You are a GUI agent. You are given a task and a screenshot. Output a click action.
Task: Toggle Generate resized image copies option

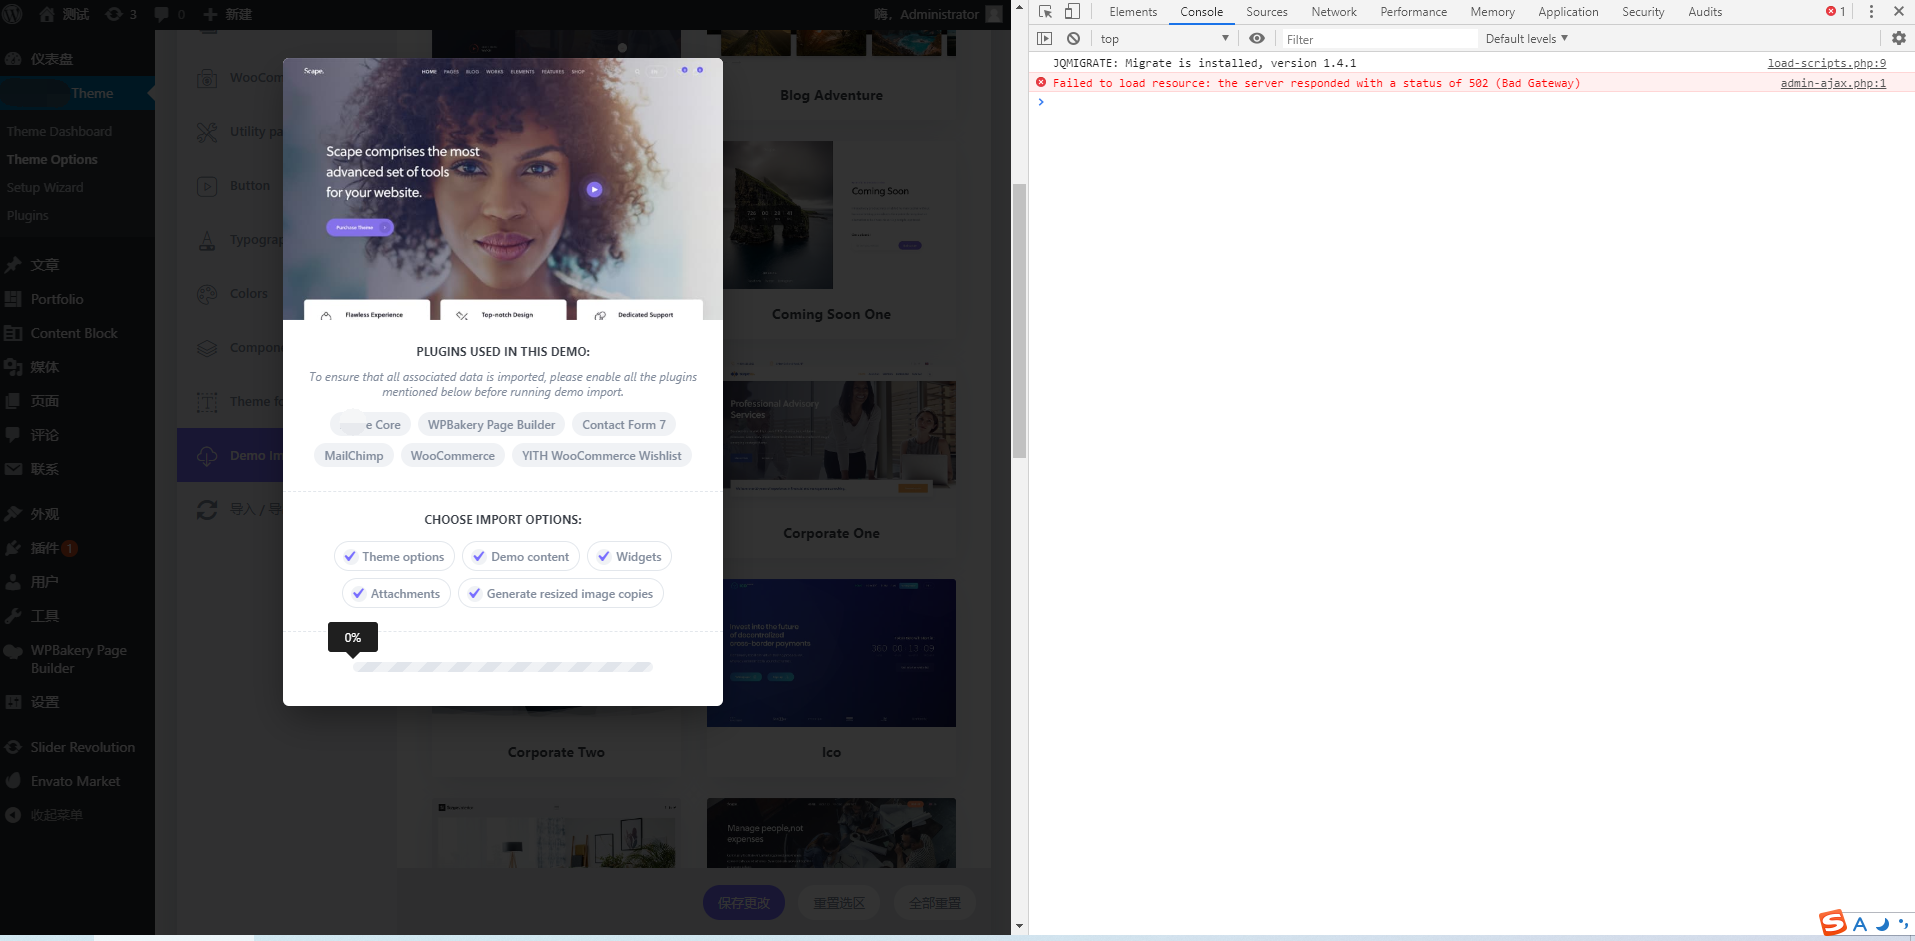pos(475,594)
